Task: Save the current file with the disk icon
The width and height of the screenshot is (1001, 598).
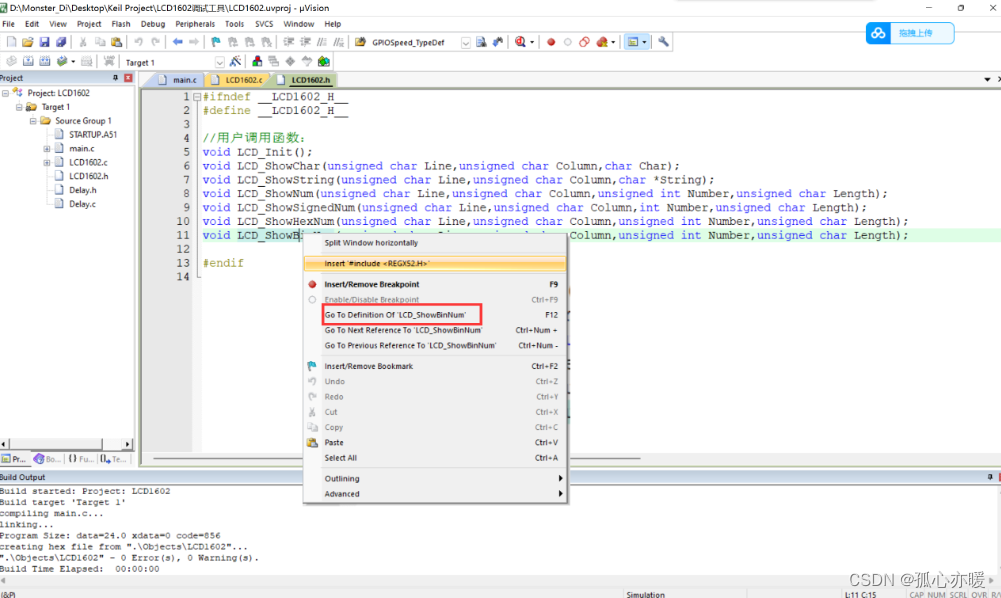Action: point(44,42)
